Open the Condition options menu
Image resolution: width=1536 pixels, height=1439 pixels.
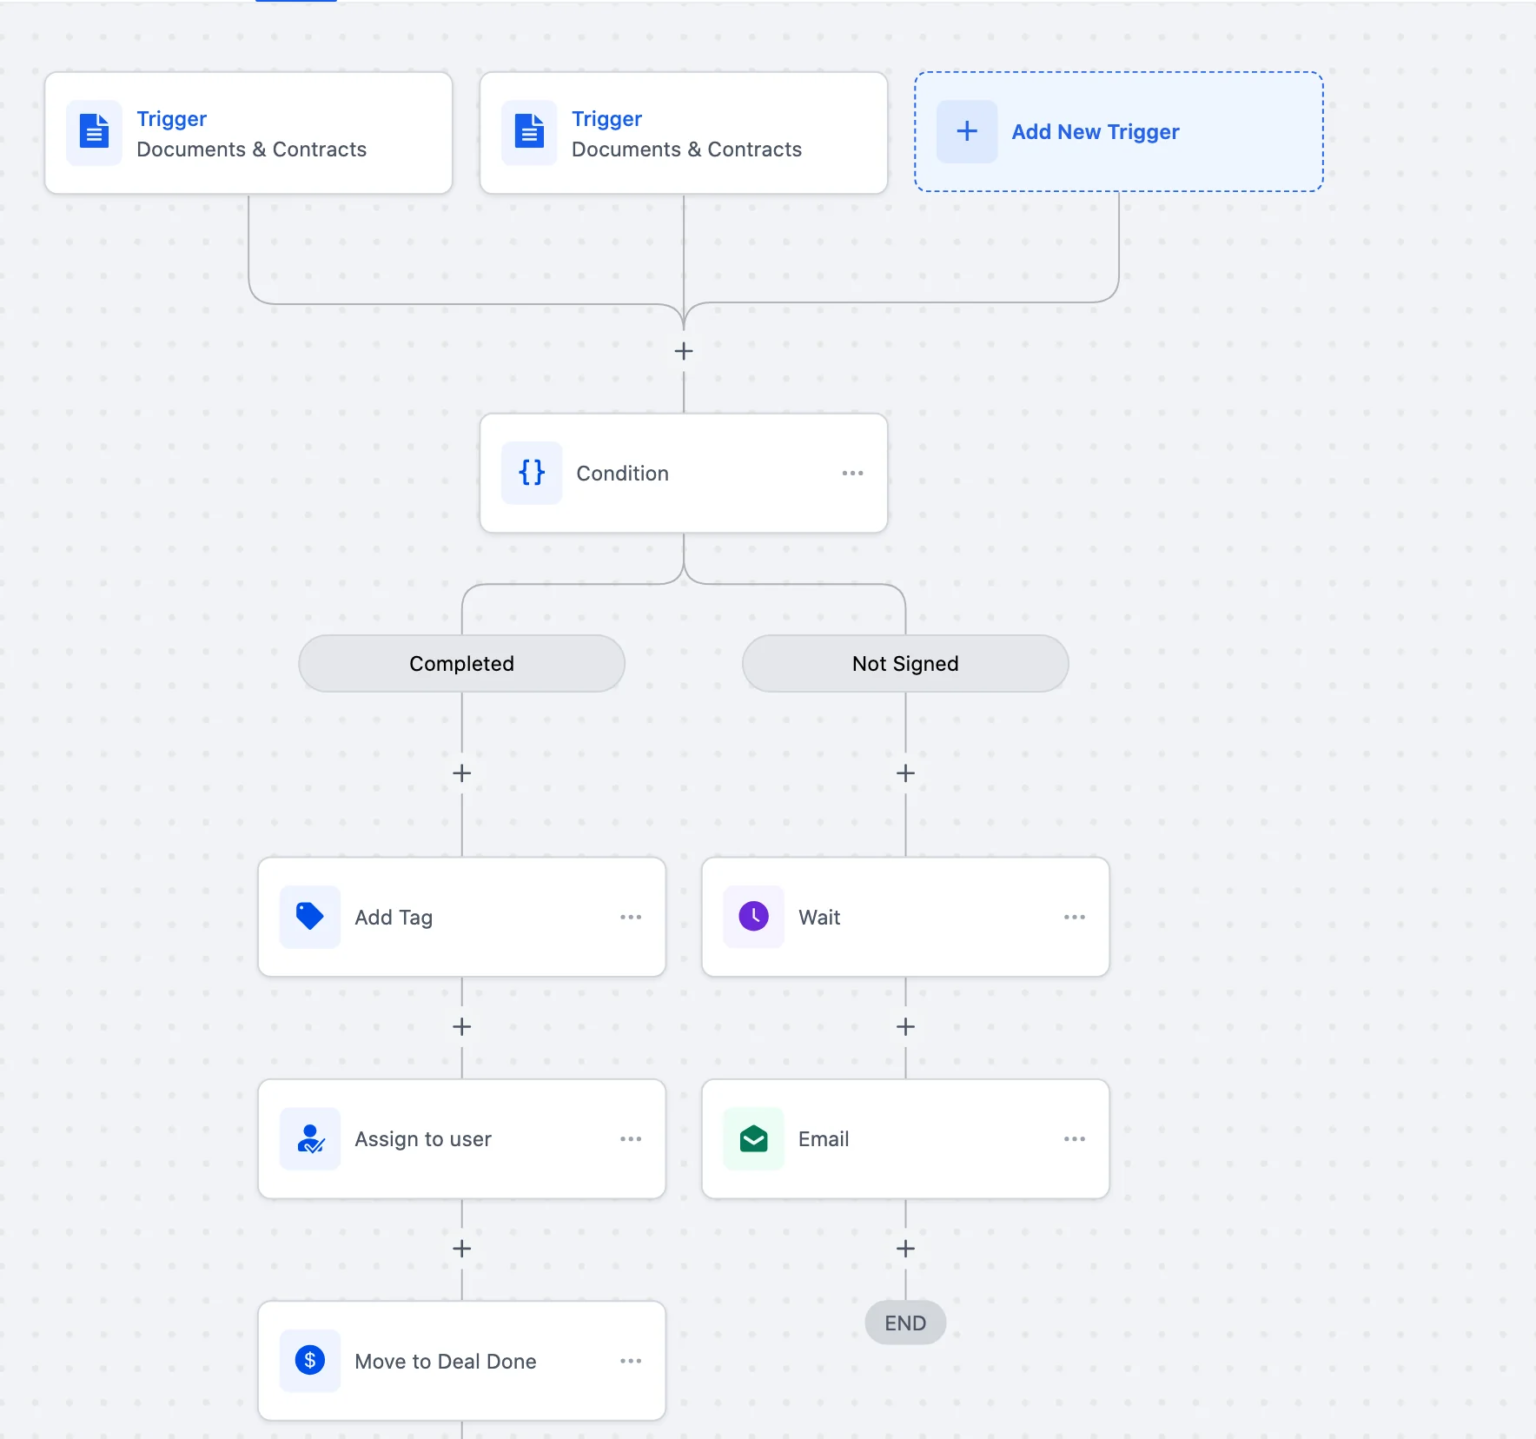[x=852, y=473]
